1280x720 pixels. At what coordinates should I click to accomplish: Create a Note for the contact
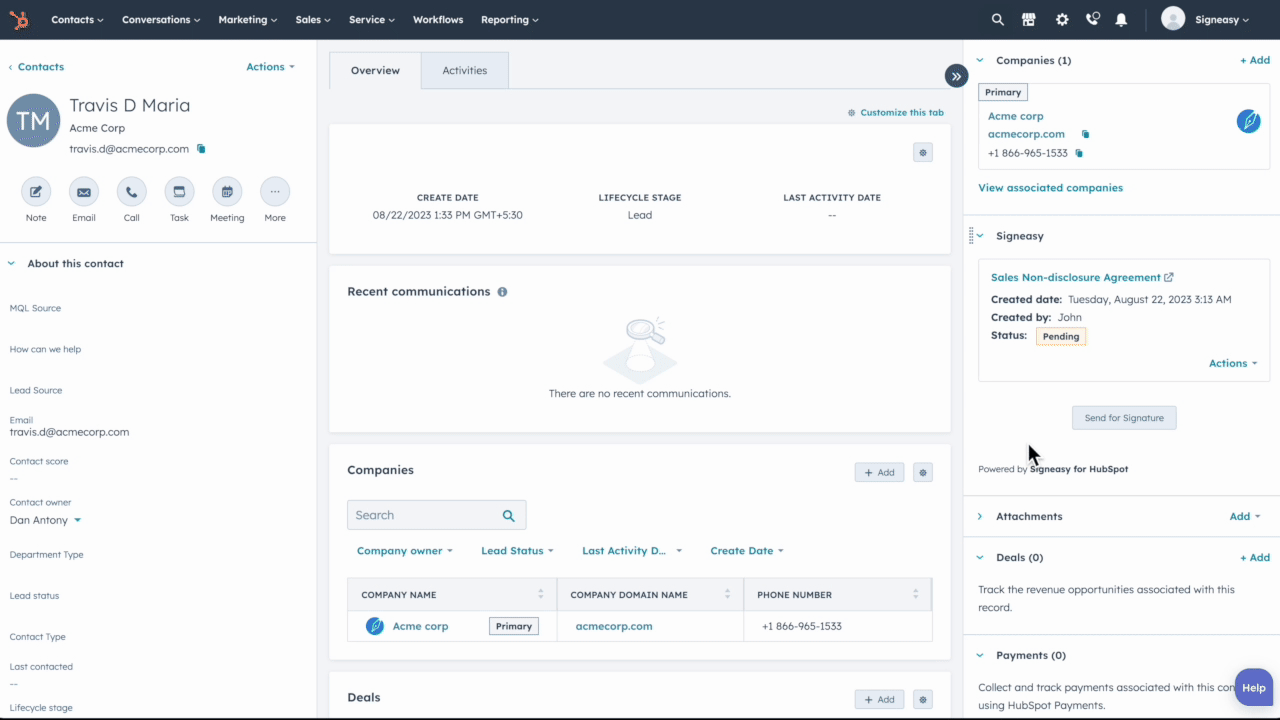point(36,192)
